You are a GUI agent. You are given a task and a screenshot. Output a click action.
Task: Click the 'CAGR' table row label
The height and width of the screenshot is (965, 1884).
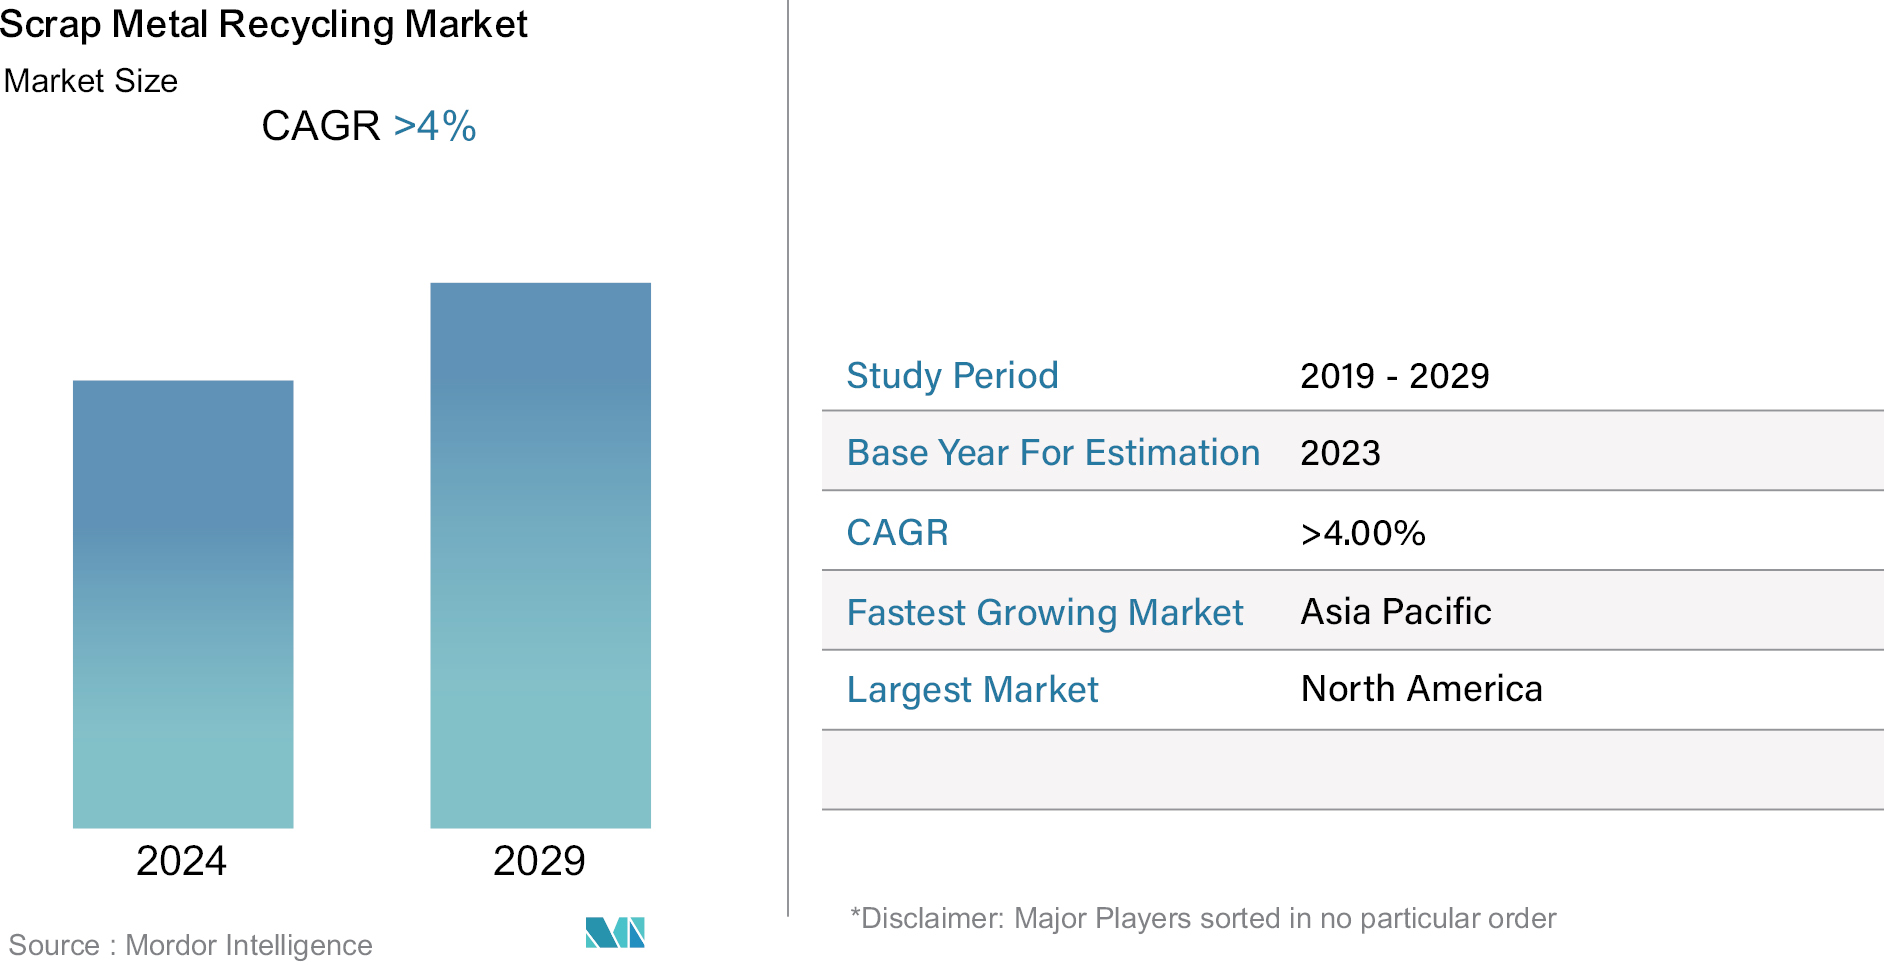(x=897, y=533)
